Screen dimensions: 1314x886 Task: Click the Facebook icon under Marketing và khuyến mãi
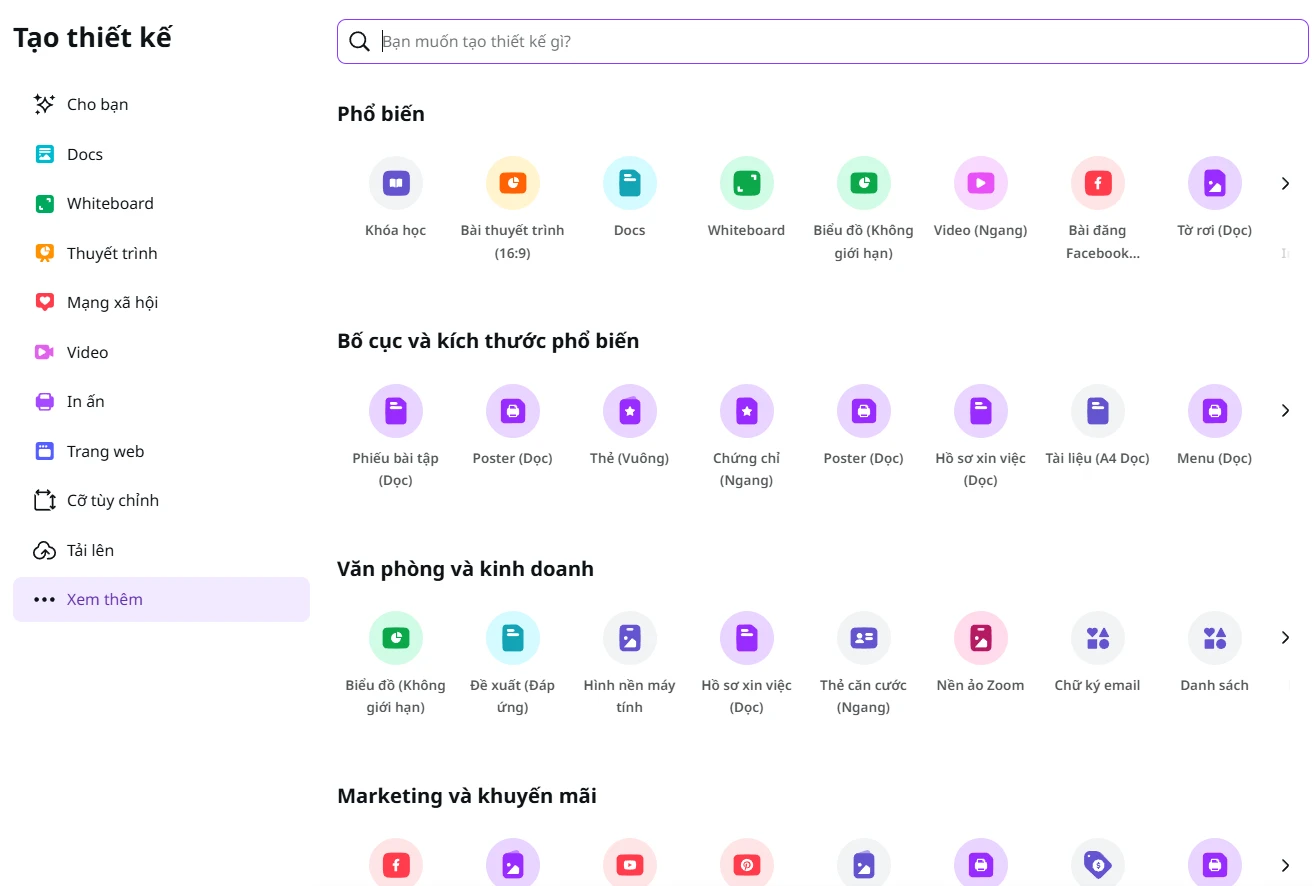[396, 862]
